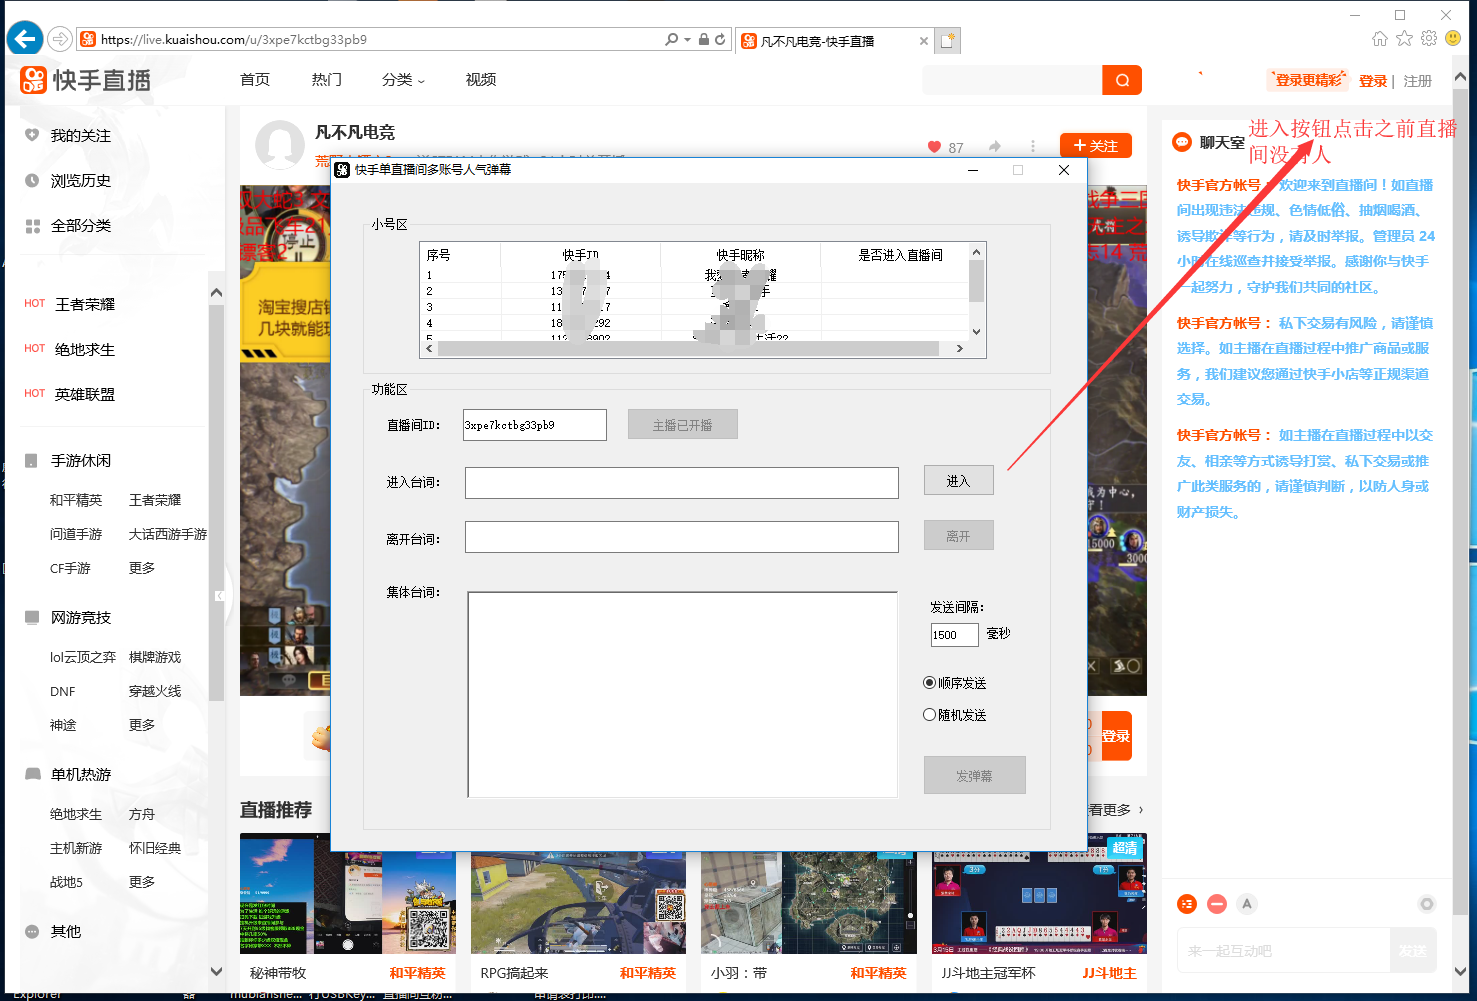Open a new browser tab

(947, 41)
